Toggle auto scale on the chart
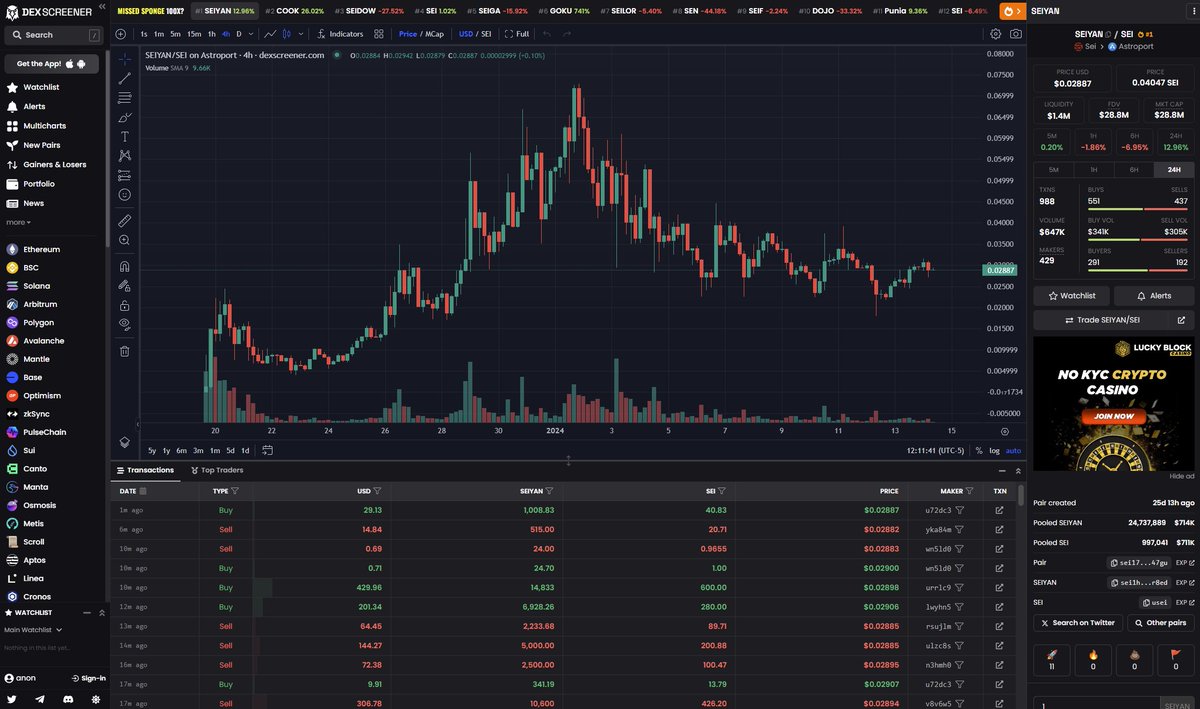 pos(1013,451)
